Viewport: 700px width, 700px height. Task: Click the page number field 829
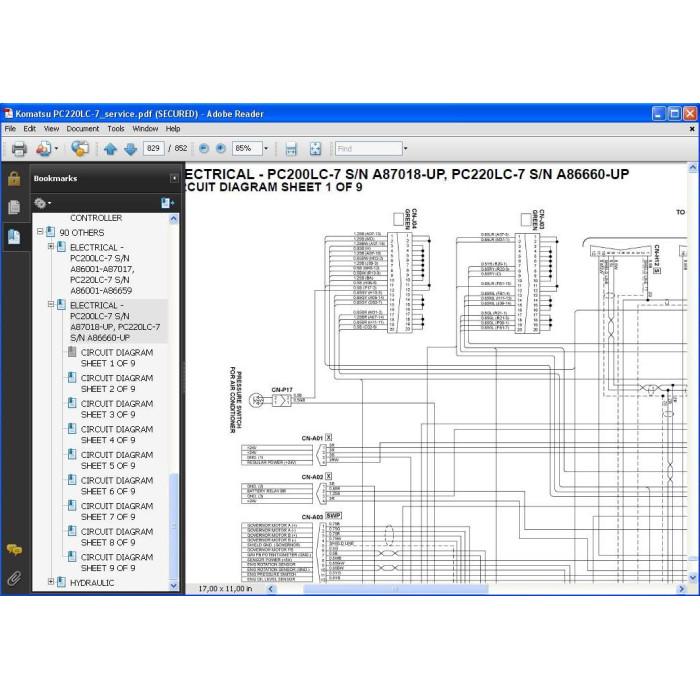click(x=154, y=149)
